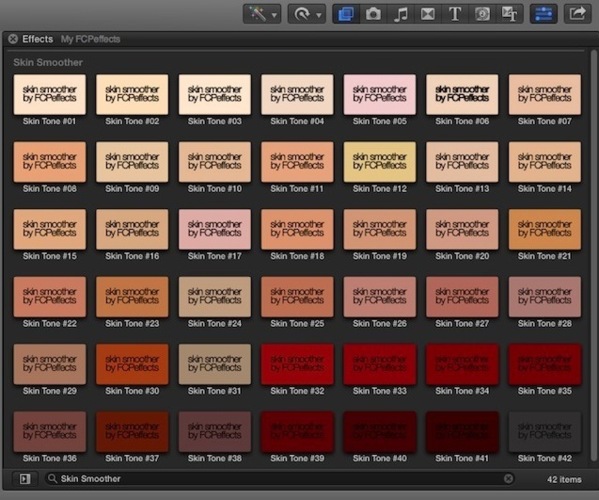Viewport: 599px width, 500px height.
Task: Click the Skin Tone #06 label
Action: click(x=462, y=121)
